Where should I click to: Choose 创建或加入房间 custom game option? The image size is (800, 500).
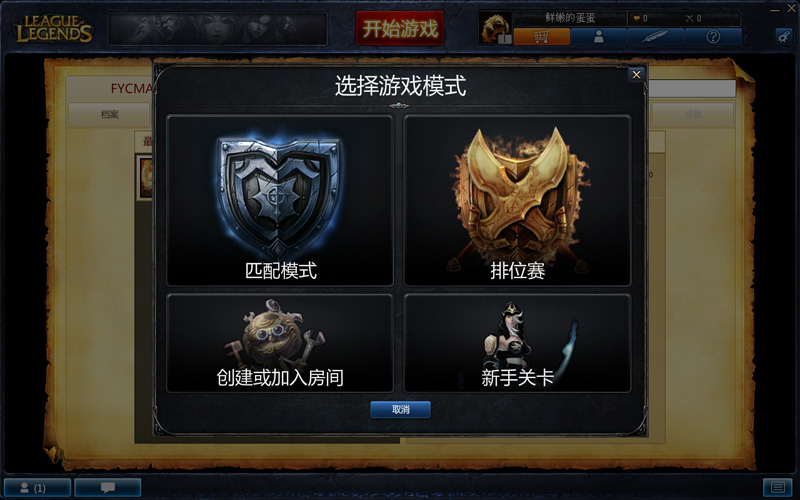(x=280, y=343)
